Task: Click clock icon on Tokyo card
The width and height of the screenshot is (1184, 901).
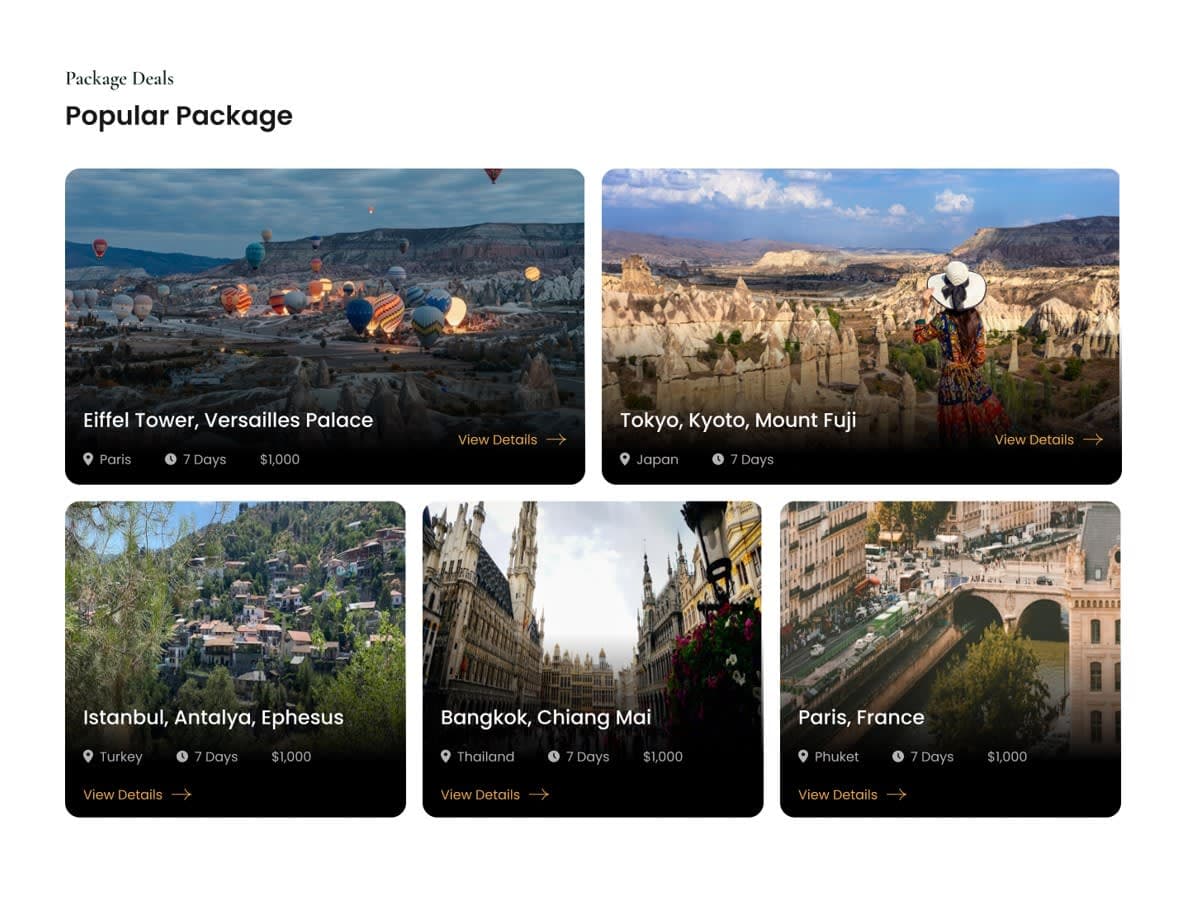Action: 718,459
